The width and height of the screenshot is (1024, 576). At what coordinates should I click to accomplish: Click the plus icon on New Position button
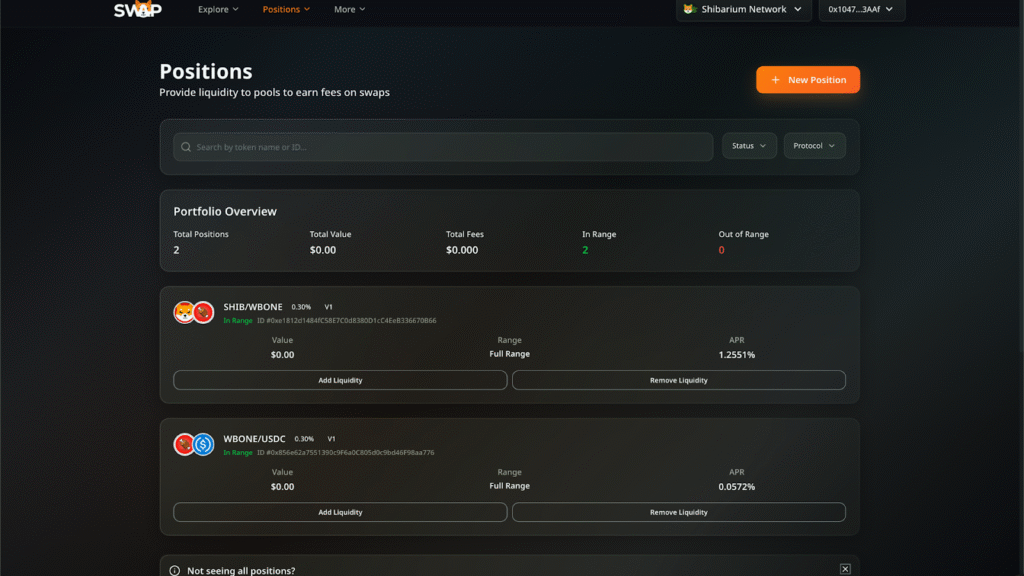click(775, 80)
